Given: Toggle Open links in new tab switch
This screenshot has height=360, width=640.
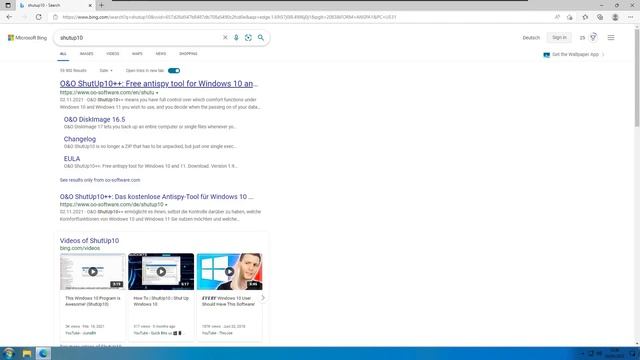Looking at the screenshot, I should [x=174, y=71].
